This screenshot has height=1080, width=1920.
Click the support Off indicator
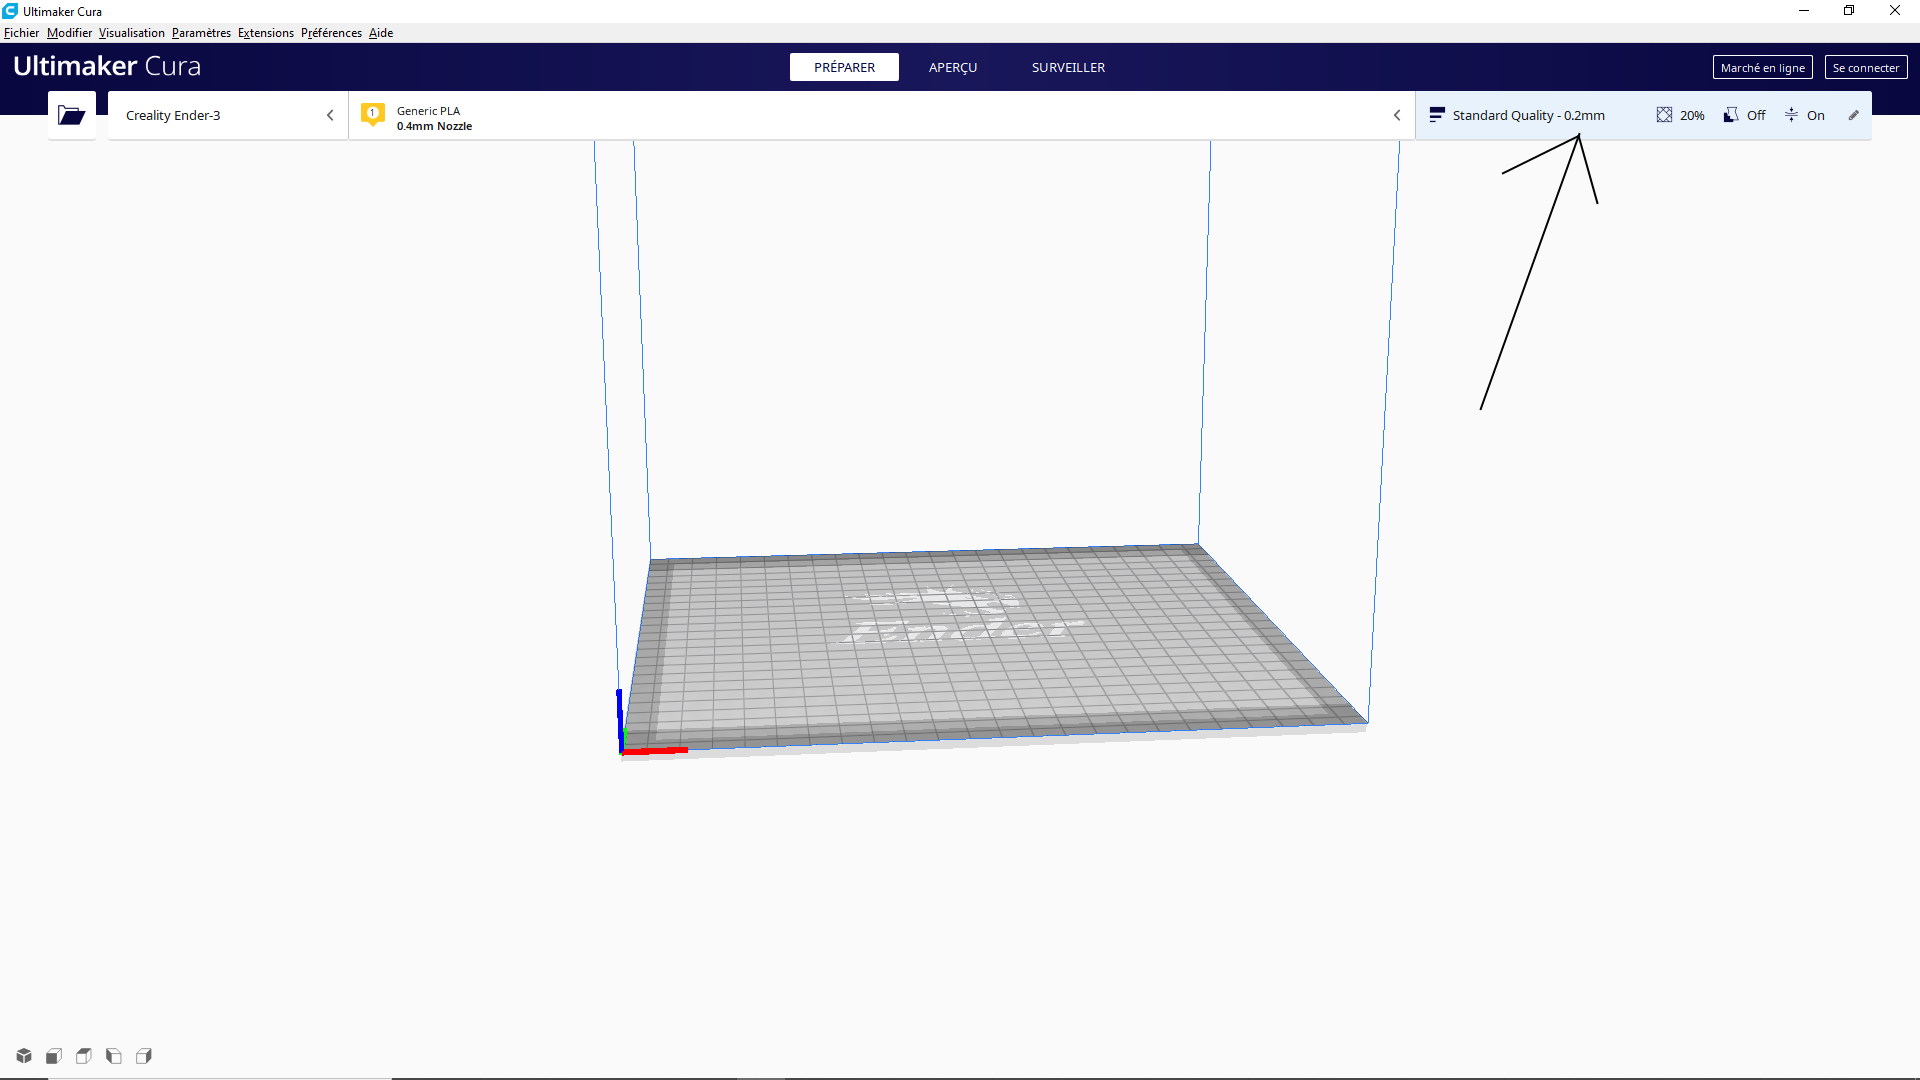coord(1745,115)
